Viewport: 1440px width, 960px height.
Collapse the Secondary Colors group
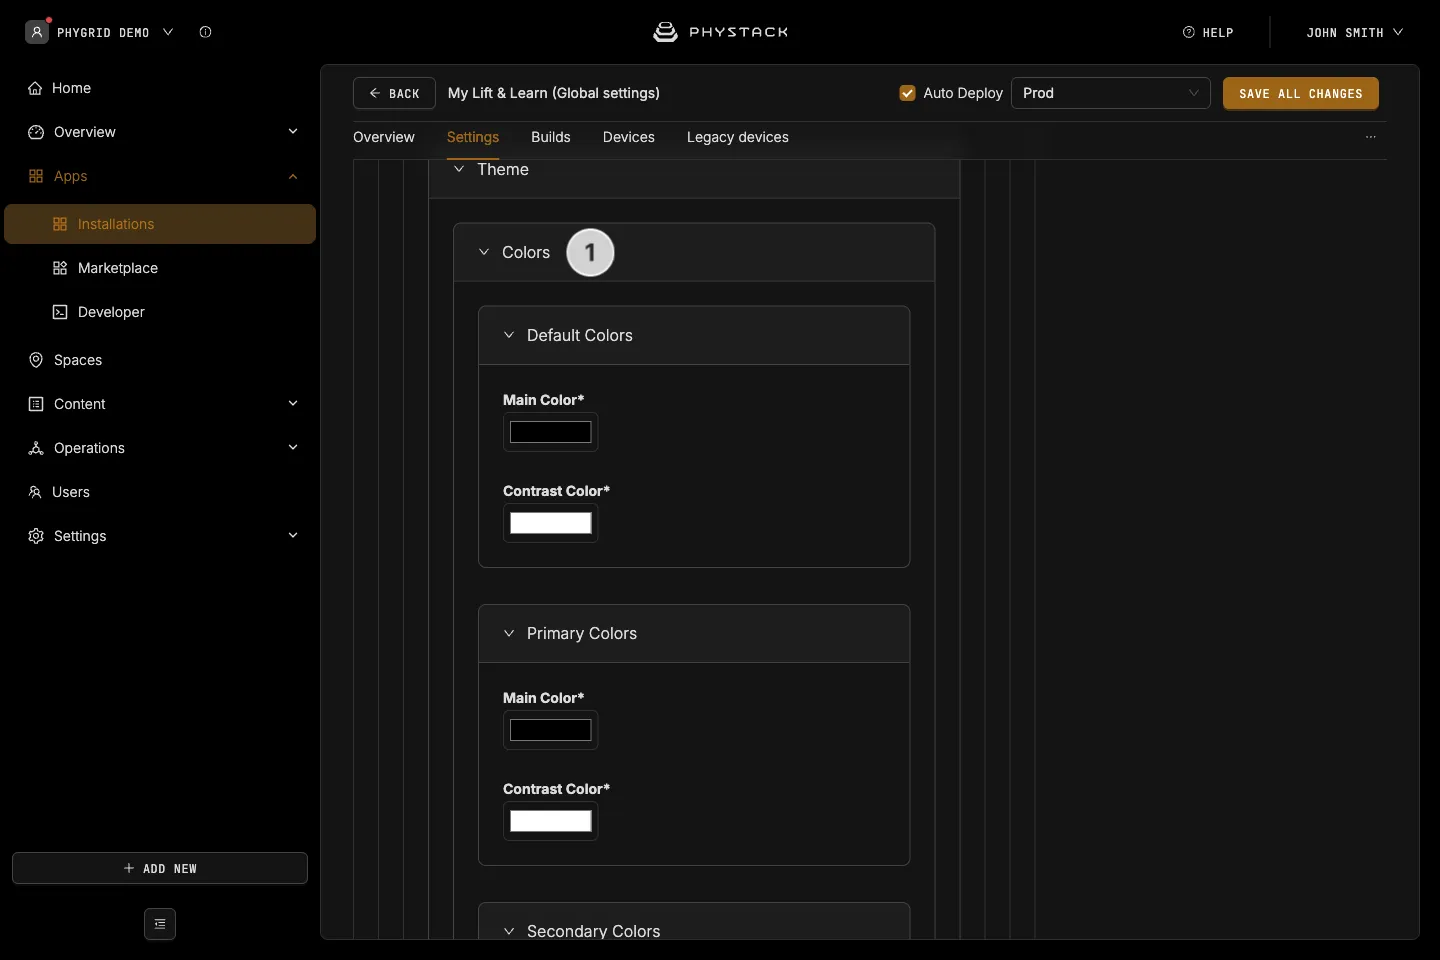tap(509, 931)
